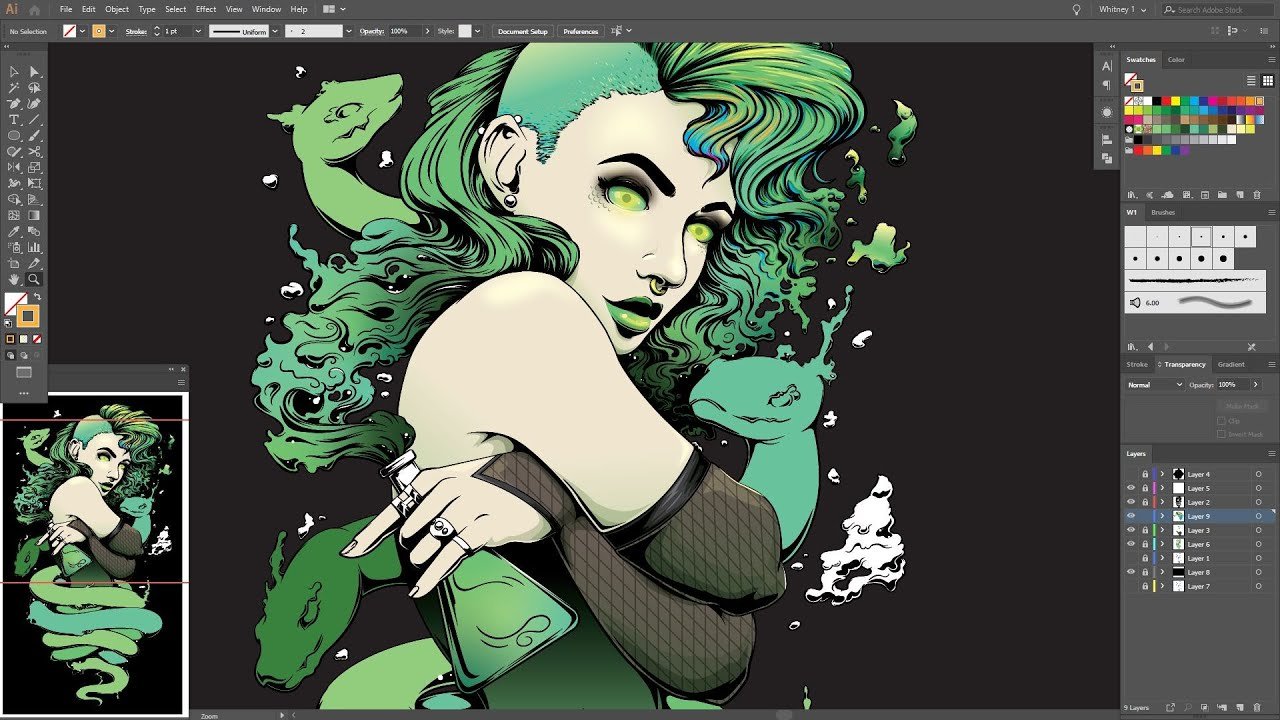Hide Layer 8 visibility eye

[x=1131, y=572]
